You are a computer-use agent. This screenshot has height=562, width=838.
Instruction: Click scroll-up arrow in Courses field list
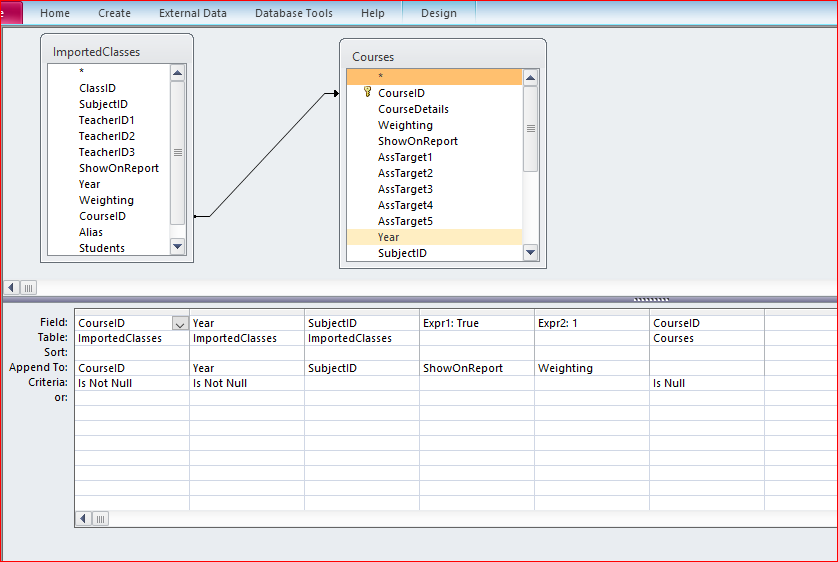pyautogui.click(x=530, y=78)
